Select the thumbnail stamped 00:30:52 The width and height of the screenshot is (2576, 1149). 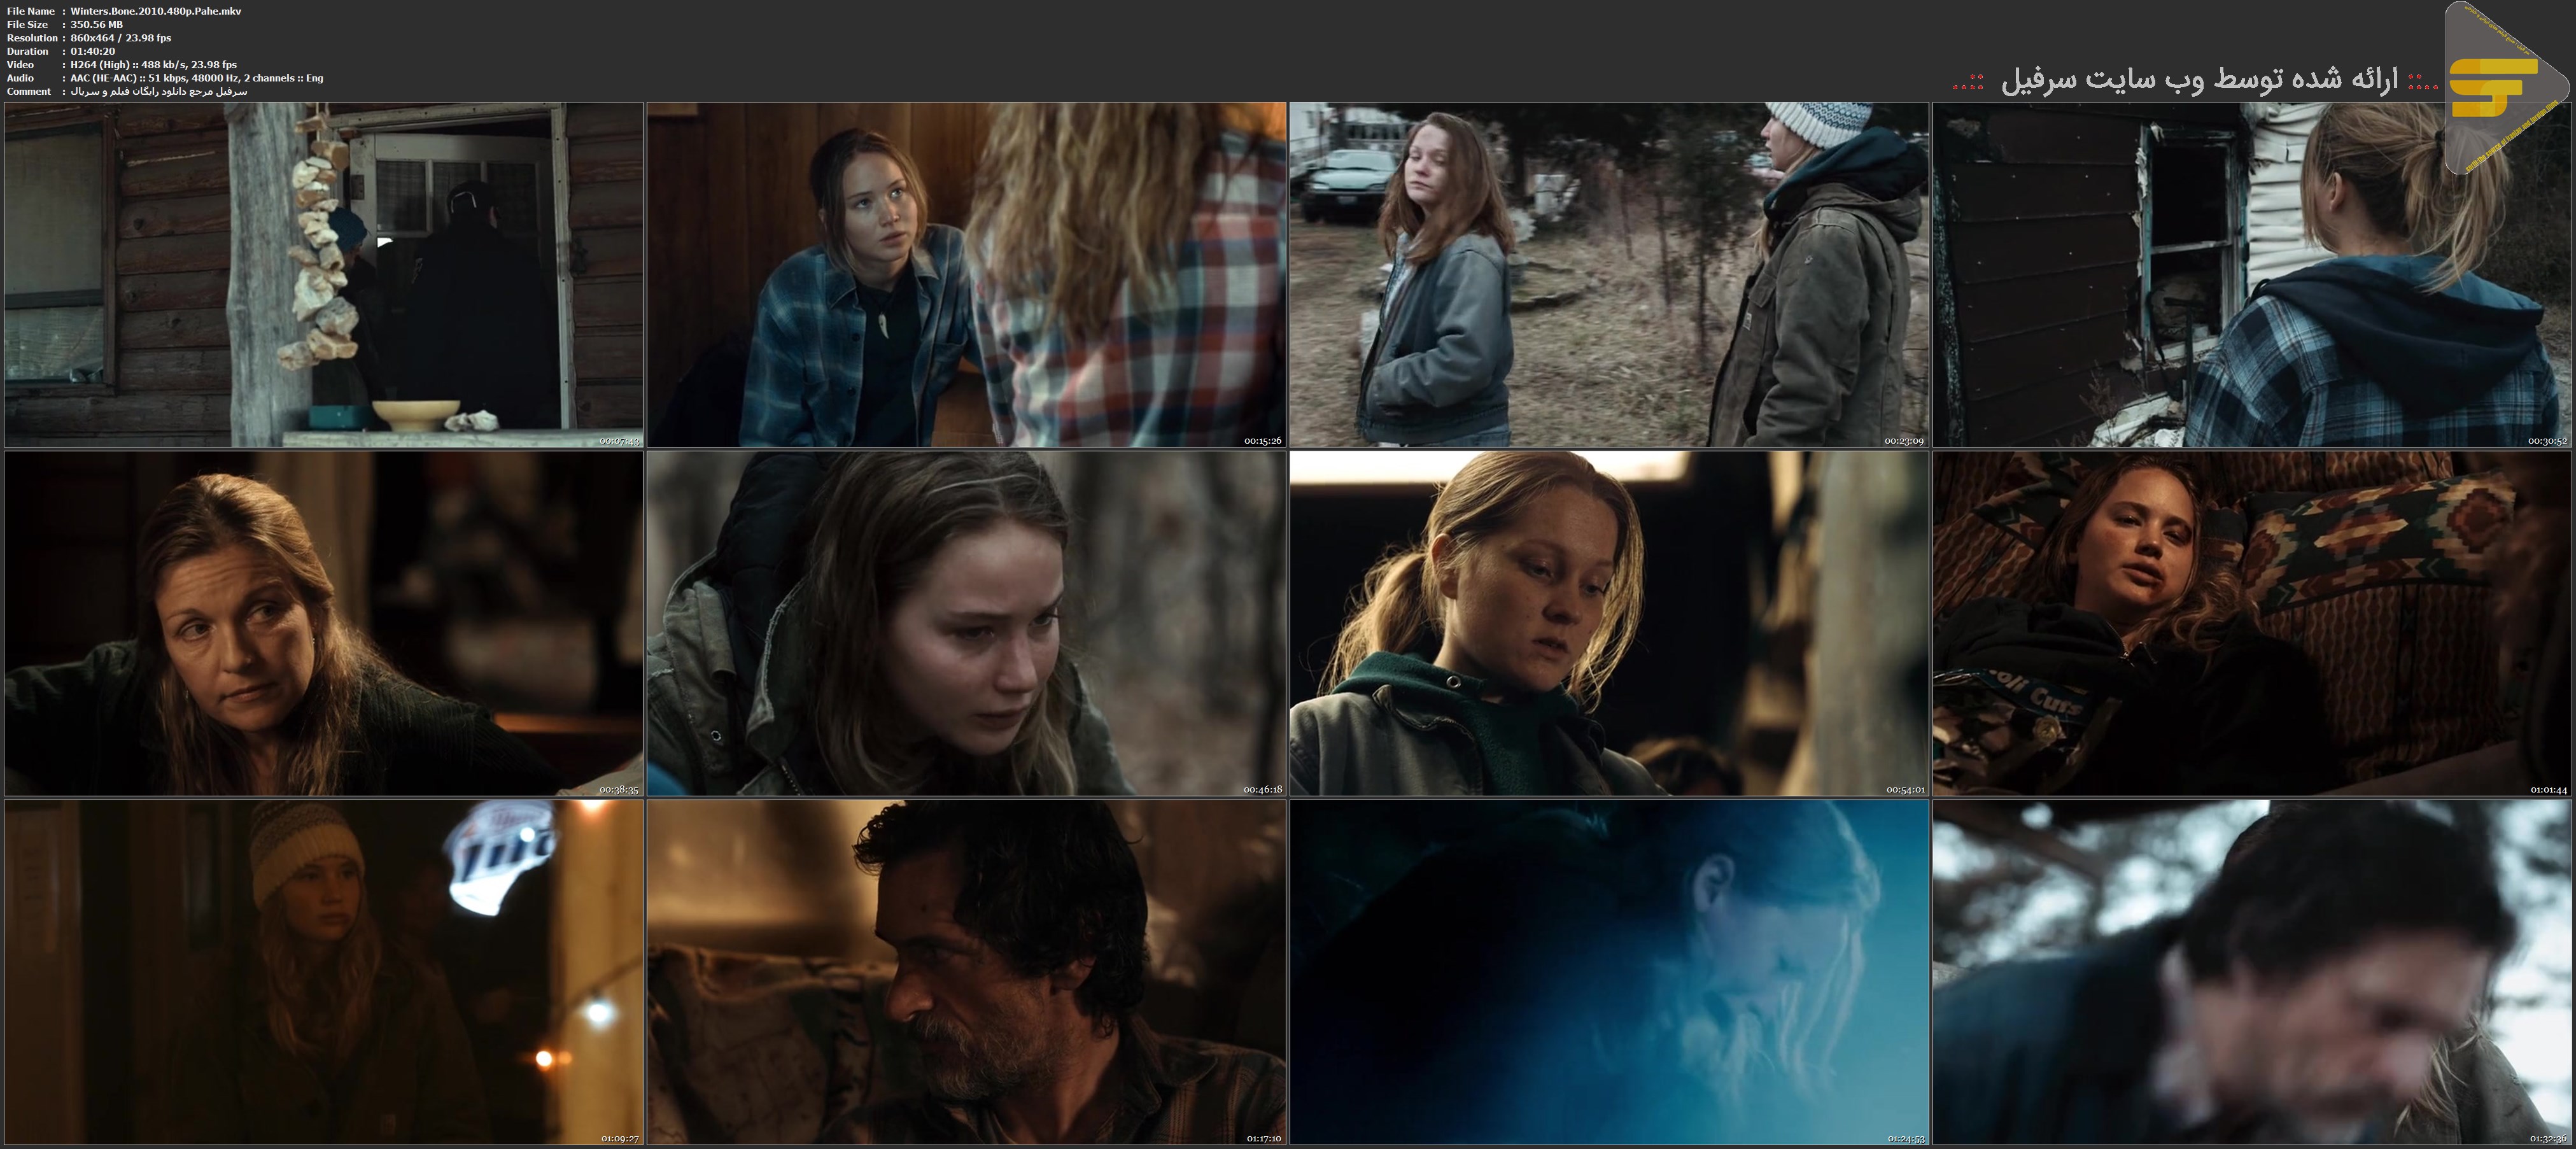coord(2251,274)
